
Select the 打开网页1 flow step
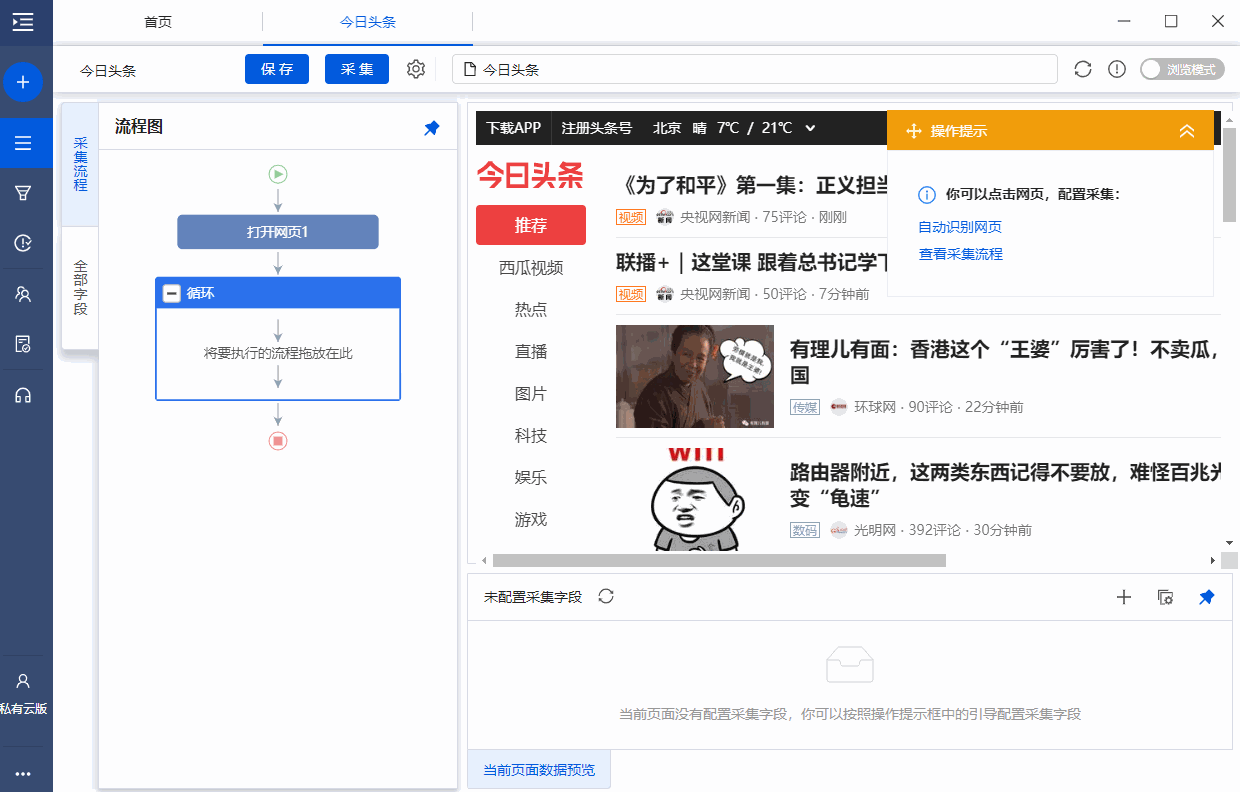[x=278, y=232]
